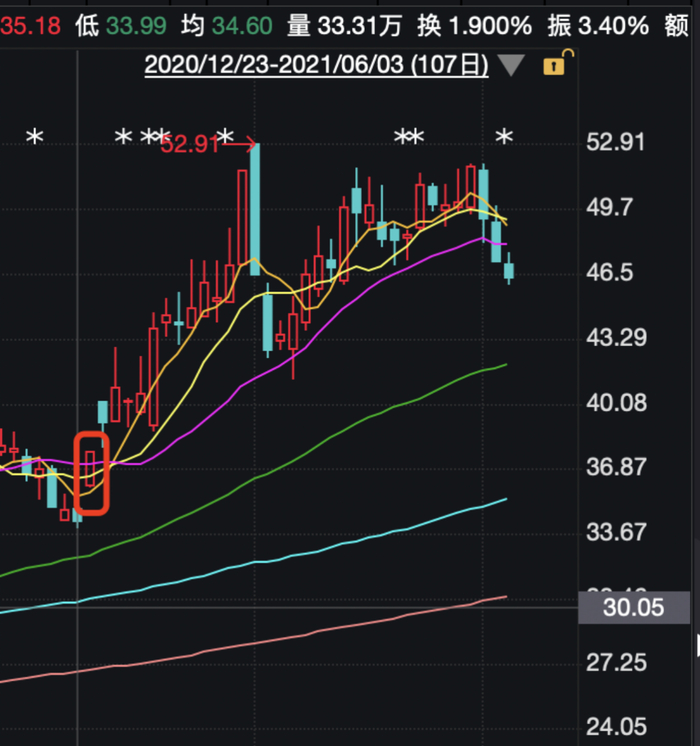Click the 换 1.900% turnover value
The height and width of the screenshot is (746, 700).
click(474, 26)
